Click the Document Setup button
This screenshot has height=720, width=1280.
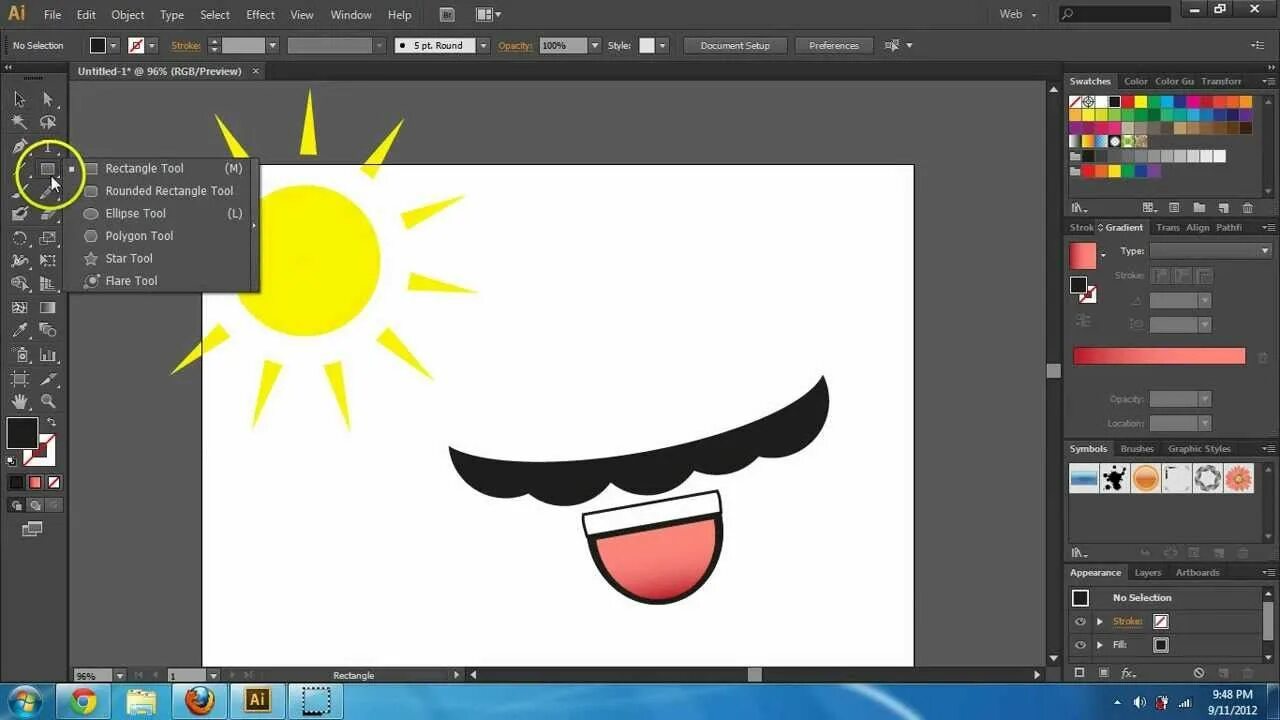click(735, 46)
